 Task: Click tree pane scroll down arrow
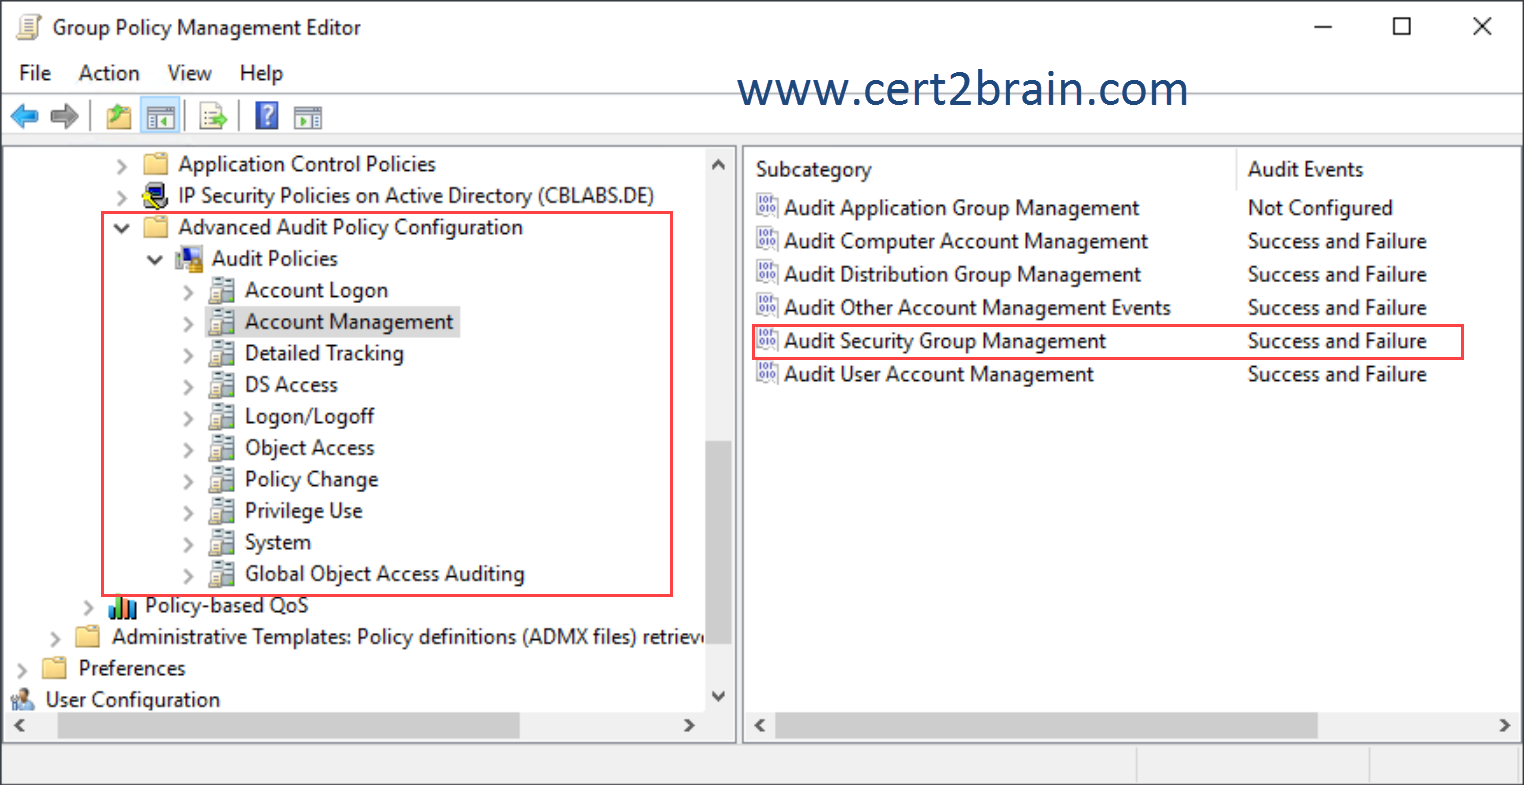pos(718,696)
